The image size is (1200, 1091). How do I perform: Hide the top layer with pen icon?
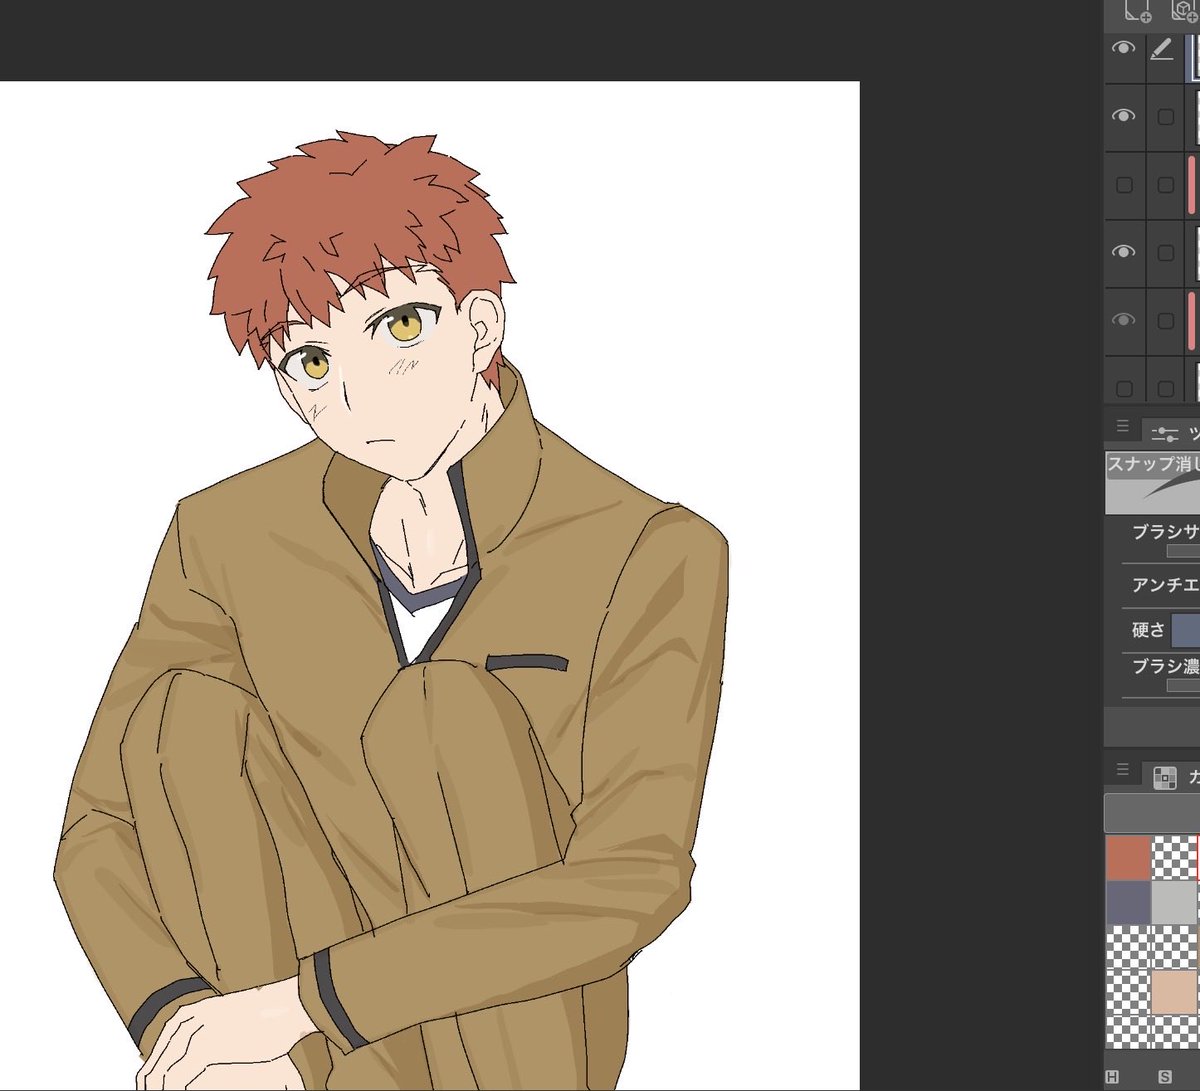coord(1124,48)
